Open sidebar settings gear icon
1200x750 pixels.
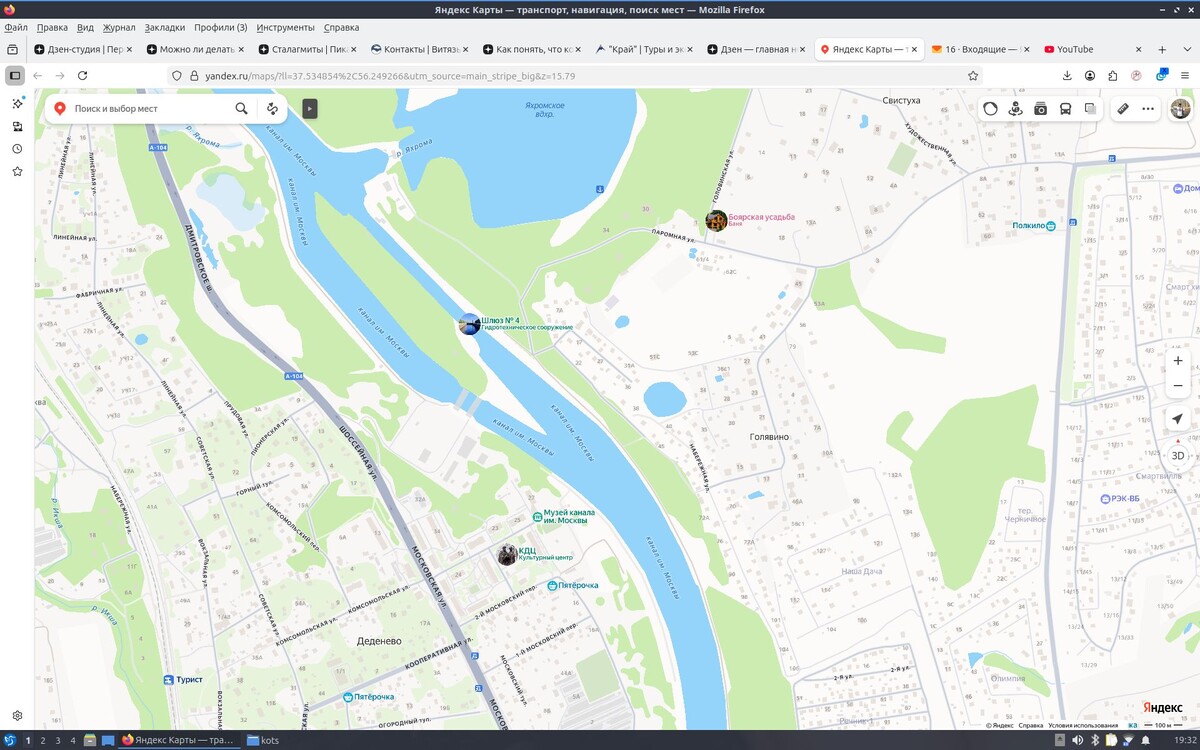17,716
